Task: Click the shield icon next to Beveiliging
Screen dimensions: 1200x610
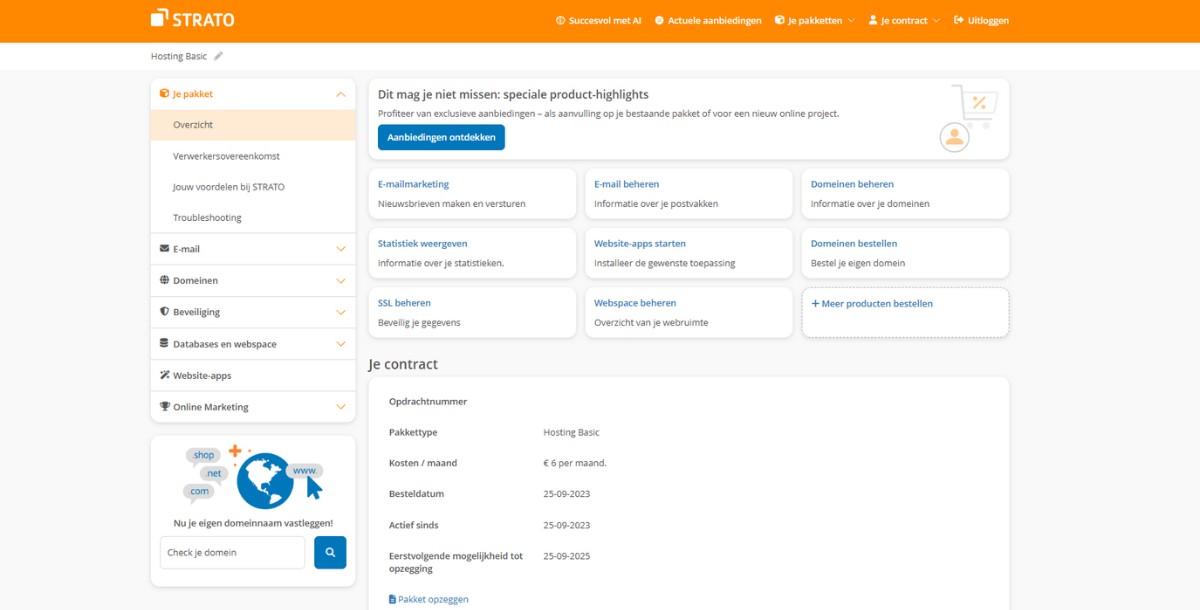Action: 164,312
